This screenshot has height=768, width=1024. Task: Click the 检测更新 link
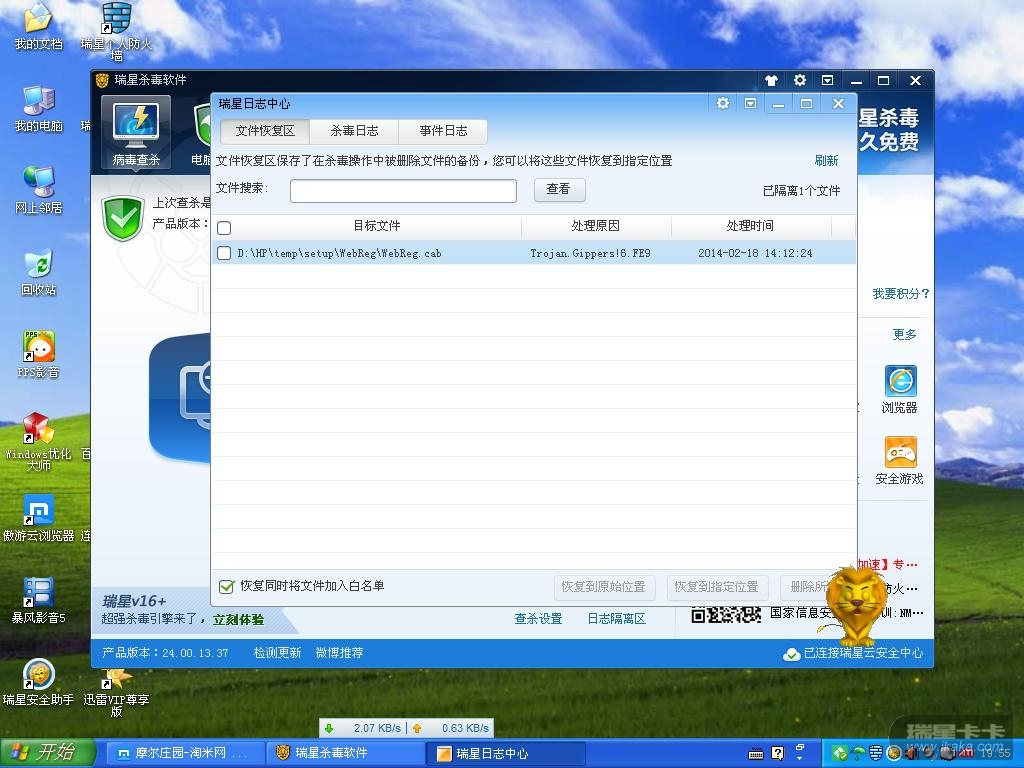point(278,652)
